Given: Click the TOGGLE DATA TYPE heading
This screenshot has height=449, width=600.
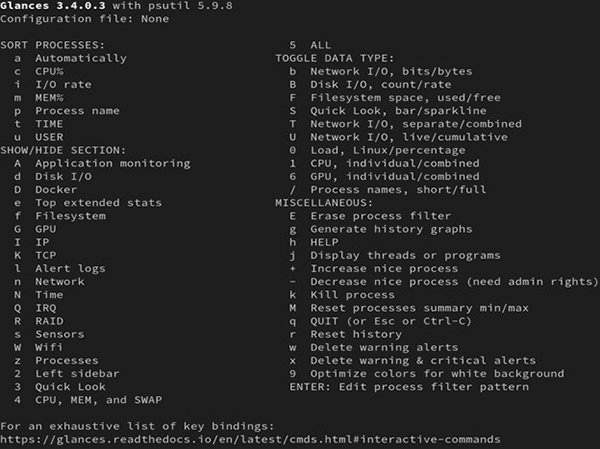Looking at the screenshot, I should pos(335,59).
